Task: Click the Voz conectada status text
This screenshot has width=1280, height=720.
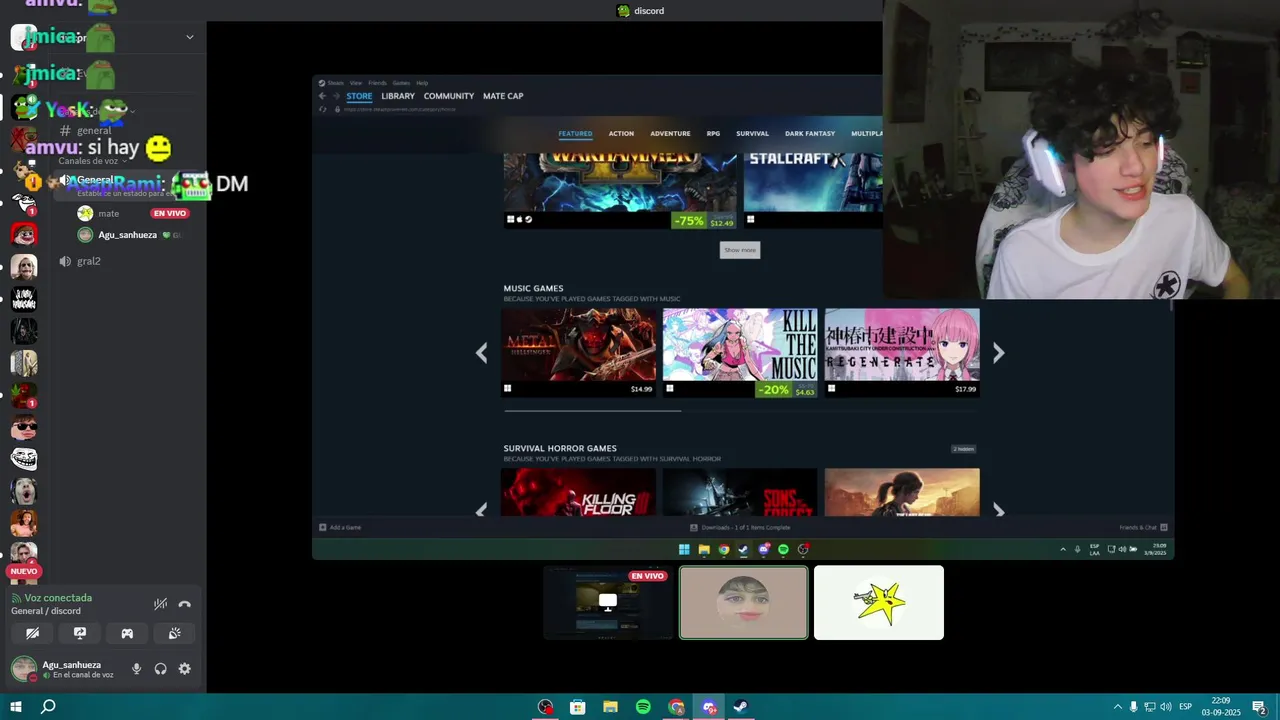Action: [58, 598]
